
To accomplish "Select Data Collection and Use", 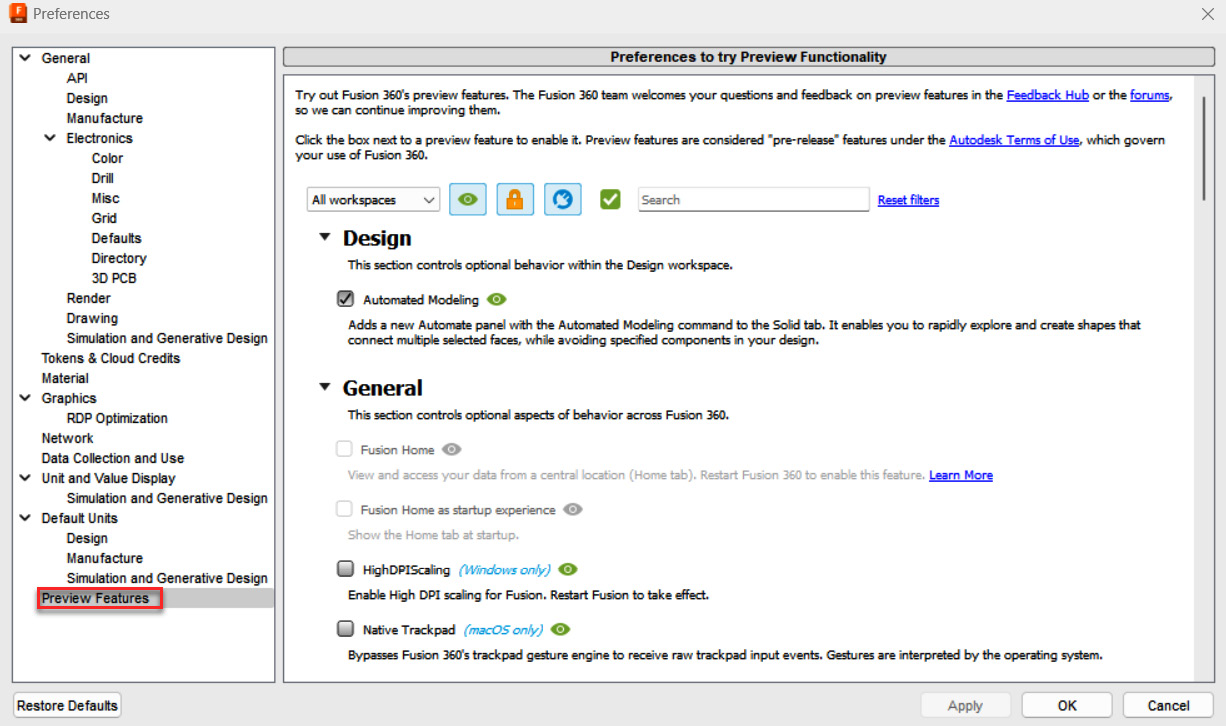I will (113, 458).
